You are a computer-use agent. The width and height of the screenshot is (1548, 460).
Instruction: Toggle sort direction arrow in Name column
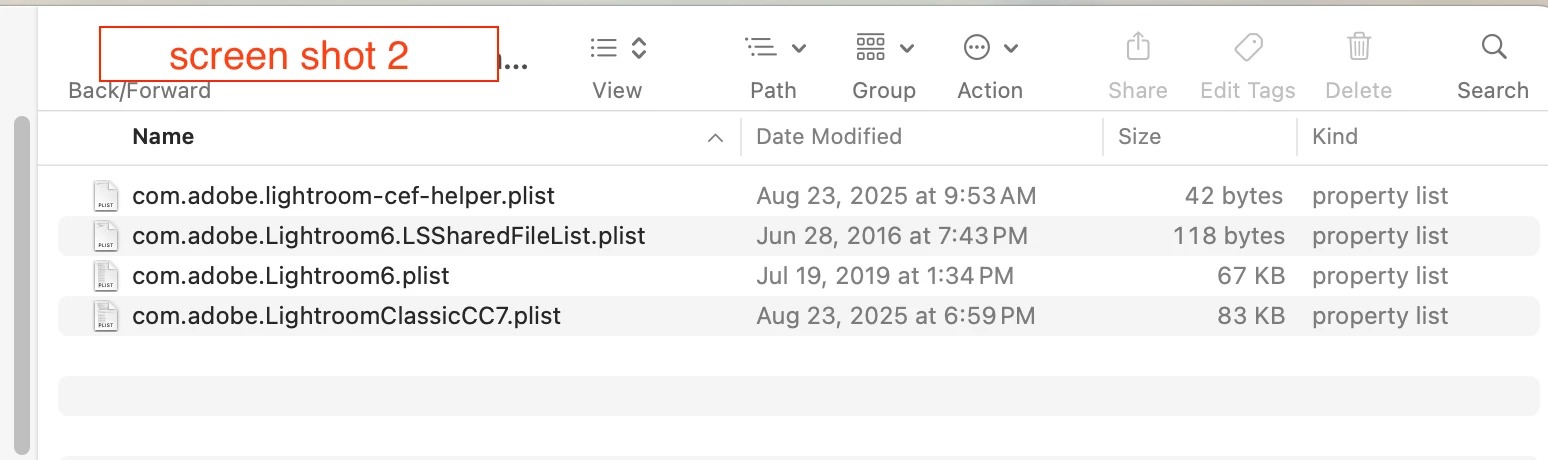pyautogui.click(x=715, y=138)
